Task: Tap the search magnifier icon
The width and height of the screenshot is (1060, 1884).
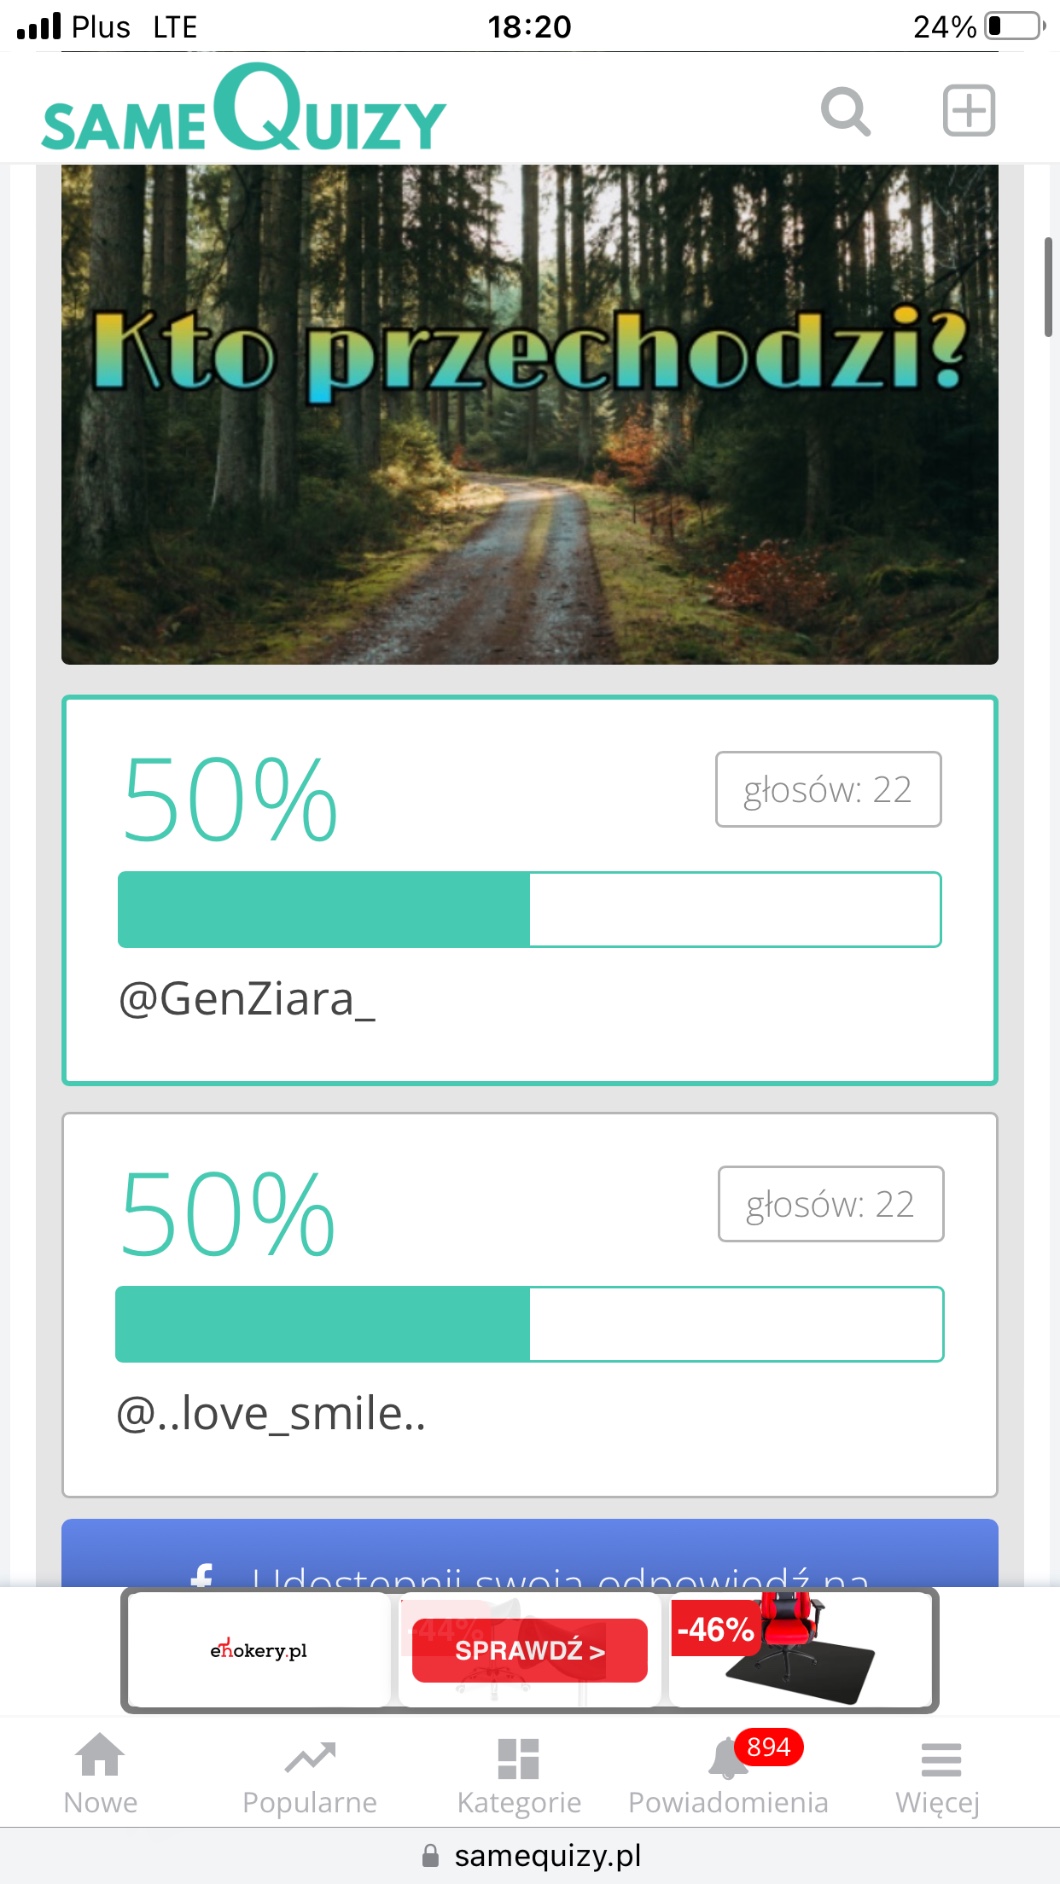Action: [x=845, y=111]
